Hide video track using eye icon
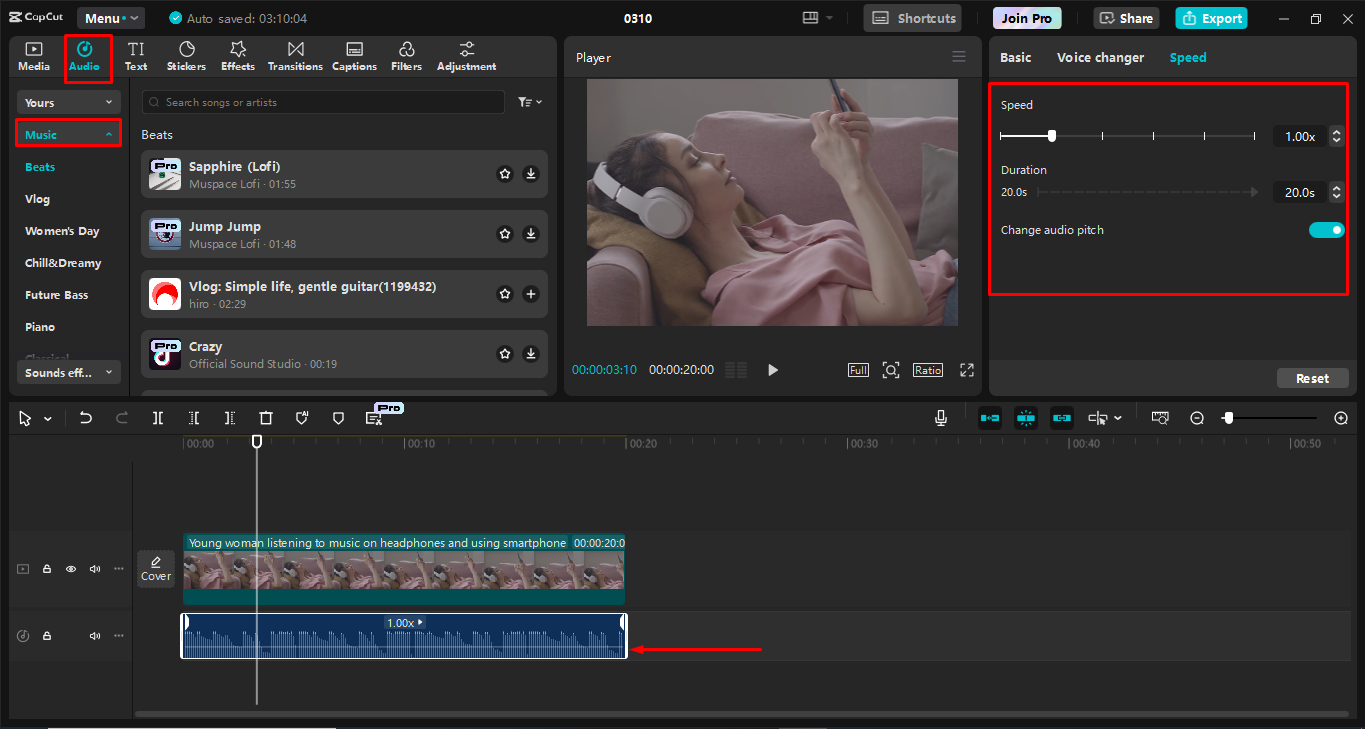The width and height of the screenshot is (1365, 729). coord(71,569)
